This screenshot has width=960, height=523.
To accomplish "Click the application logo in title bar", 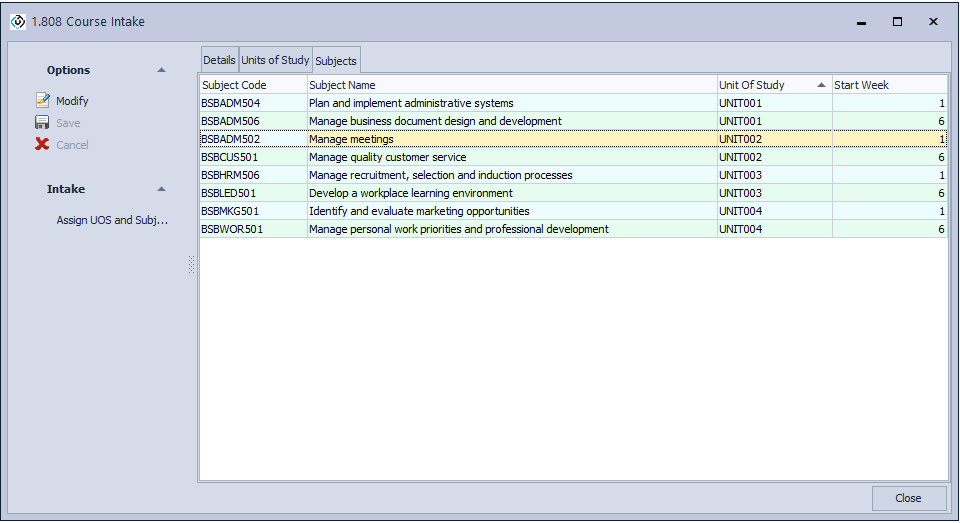I will pyautogui.click(x=18, y=21).
